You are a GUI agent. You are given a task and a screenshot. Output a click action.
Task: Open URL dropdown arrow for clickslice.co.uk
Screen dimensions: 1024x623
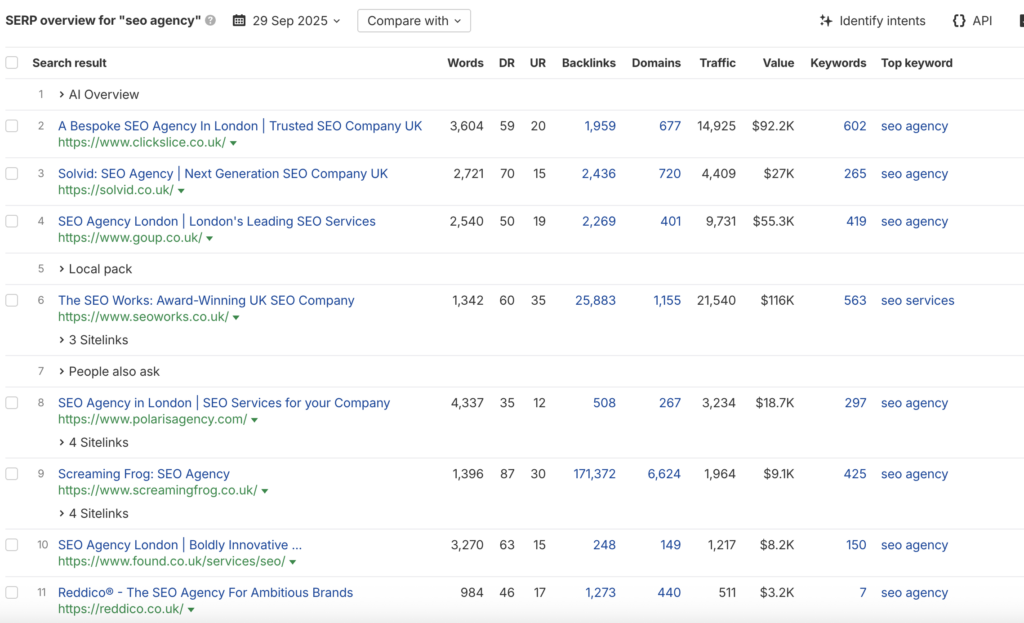point(233,144)
